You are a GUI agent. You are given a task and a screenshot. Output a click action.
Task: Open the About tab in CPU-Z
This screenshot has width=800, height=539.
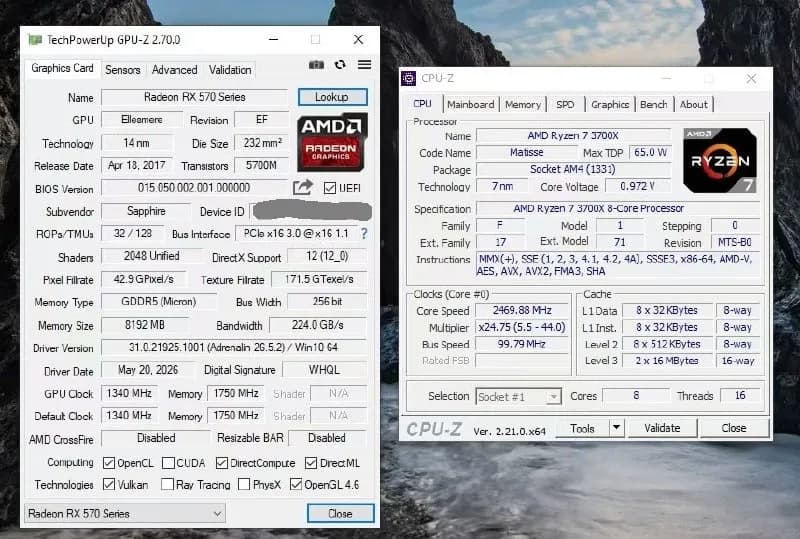[693, 105]
